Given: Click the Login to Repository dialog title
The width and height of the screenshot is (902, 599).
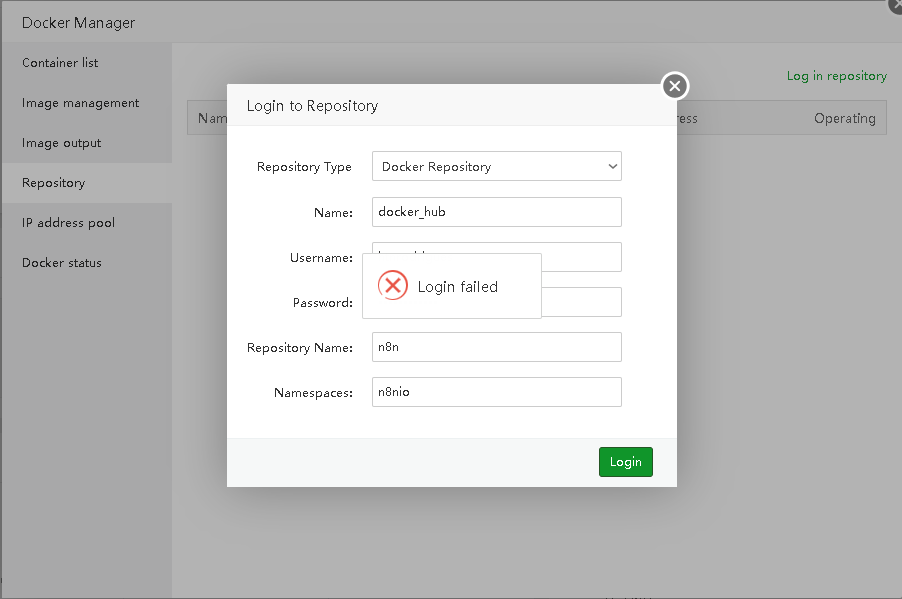Looking at the screenshot, I should click(312, 106).
